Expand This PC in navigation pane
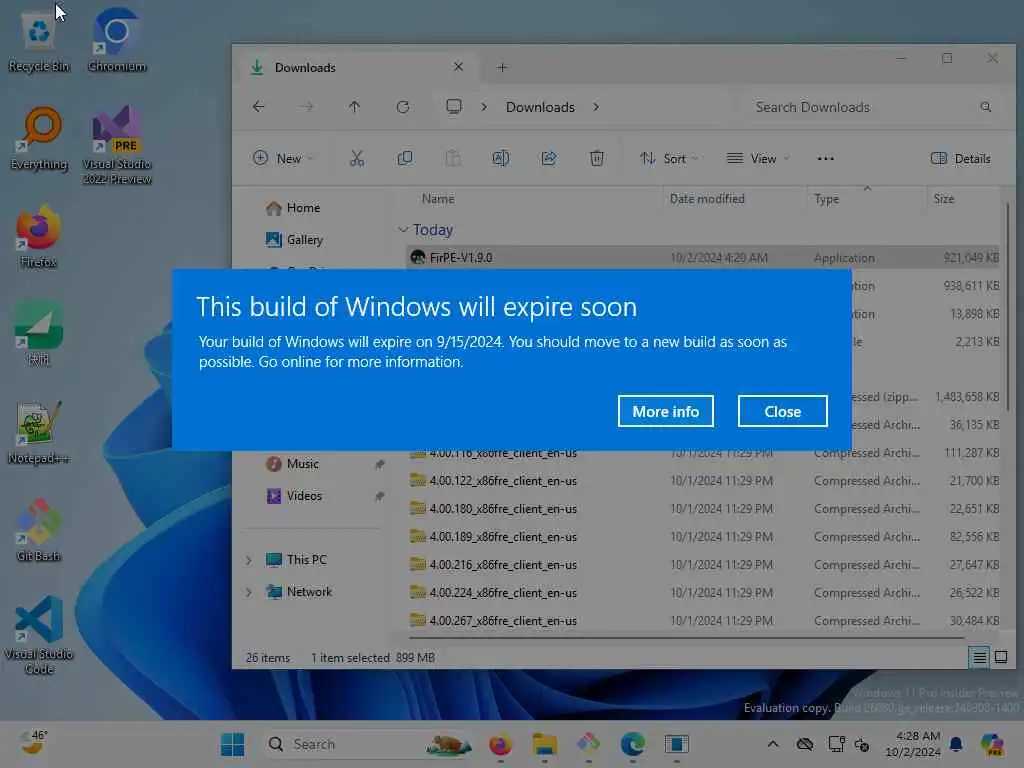This screenshot has width=1024, height=768. pyautogui.click(x=248, y=560)
